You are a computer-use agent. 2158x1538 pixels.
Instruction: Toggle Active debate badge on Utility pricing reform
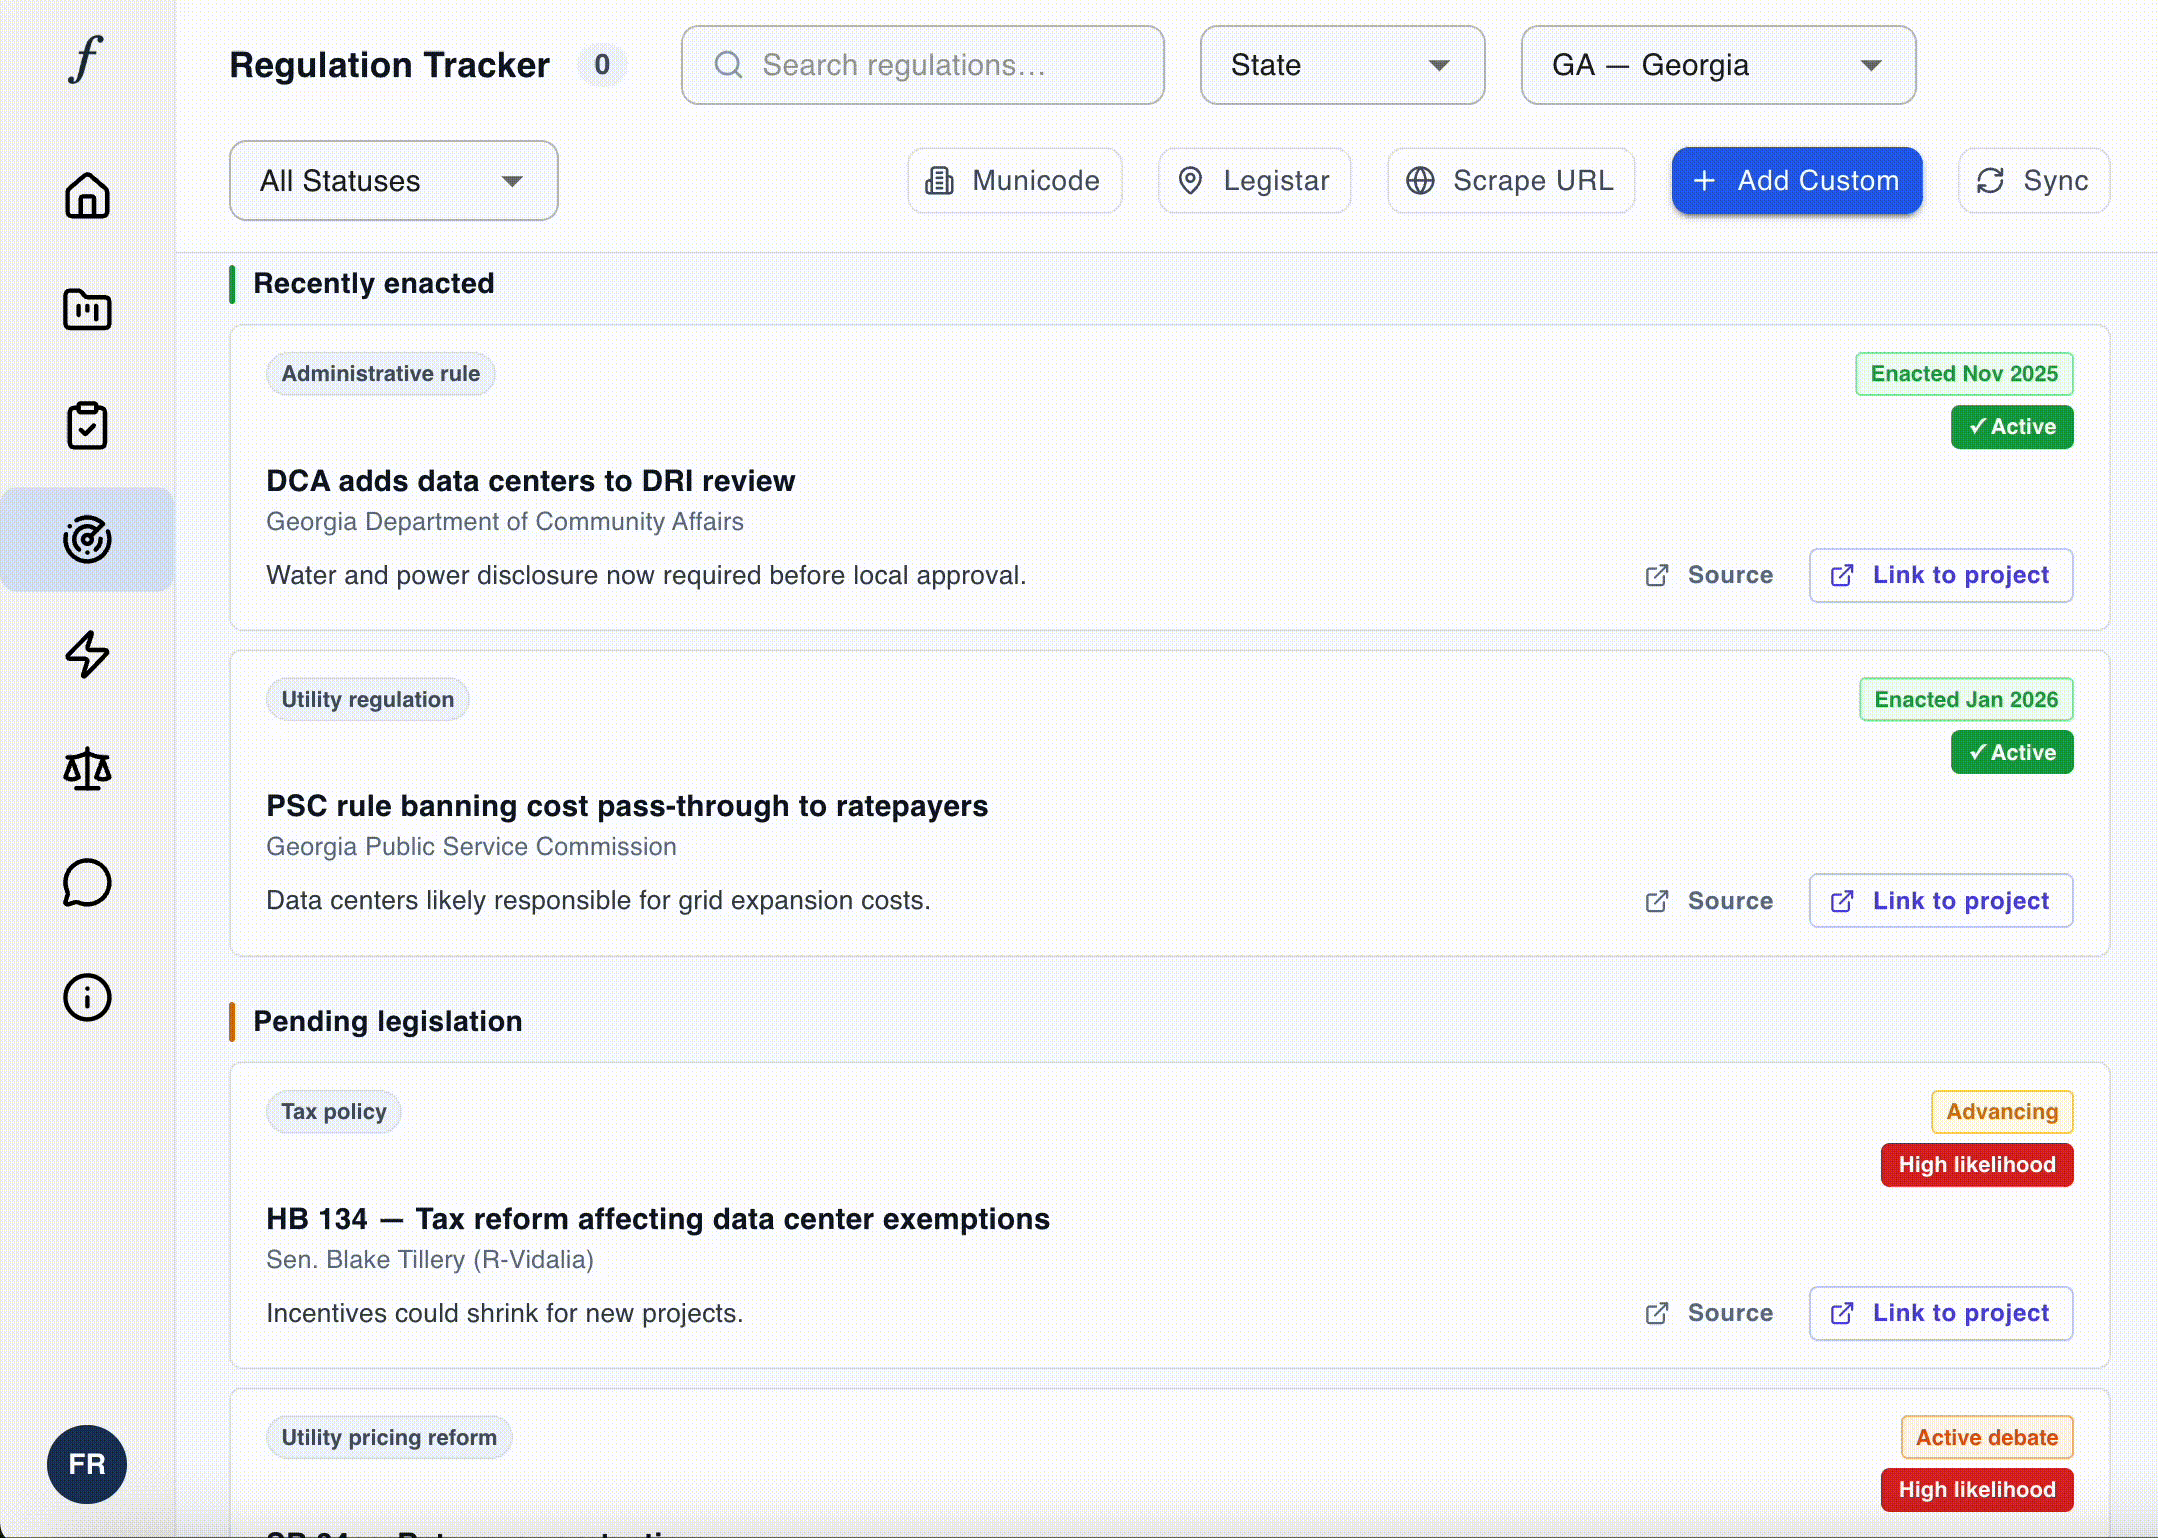[1986, 1437]
